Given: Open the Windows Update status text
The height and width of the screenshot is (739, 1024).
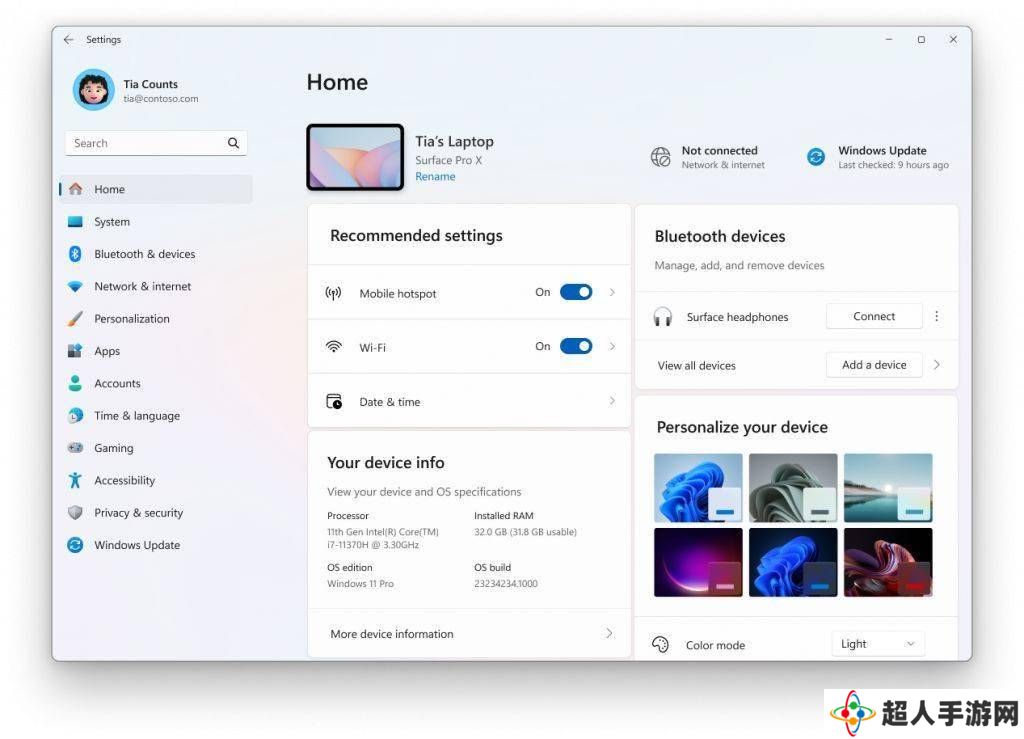Looking at the screenshot, I should click(x=893, y=157).
